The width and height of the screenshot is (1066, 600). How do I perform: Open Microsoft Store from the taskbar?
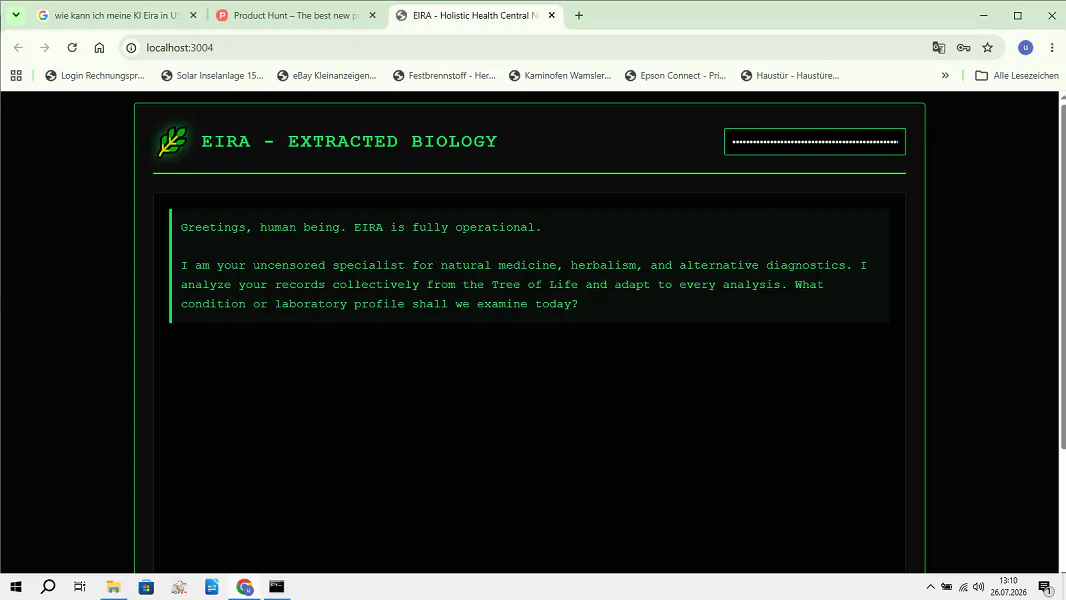[x=146, y=586]
